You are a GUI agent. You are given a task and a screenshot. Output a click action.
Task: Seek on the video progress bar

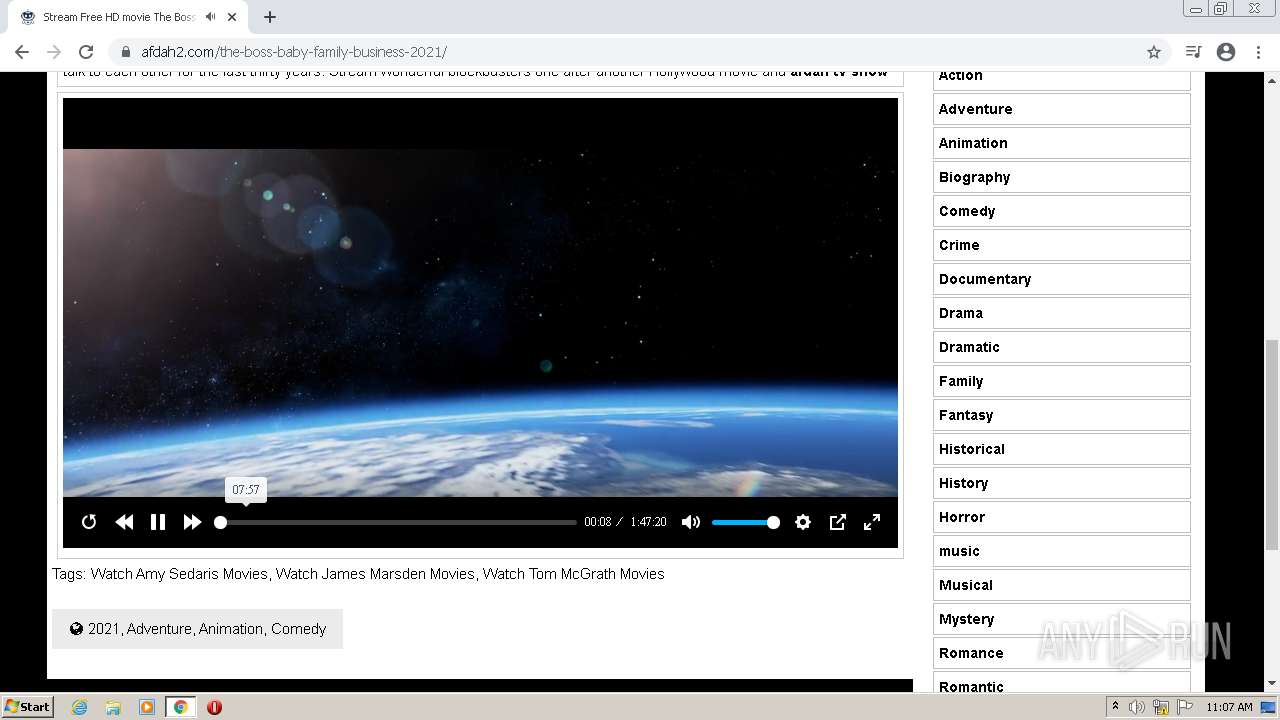396,522
